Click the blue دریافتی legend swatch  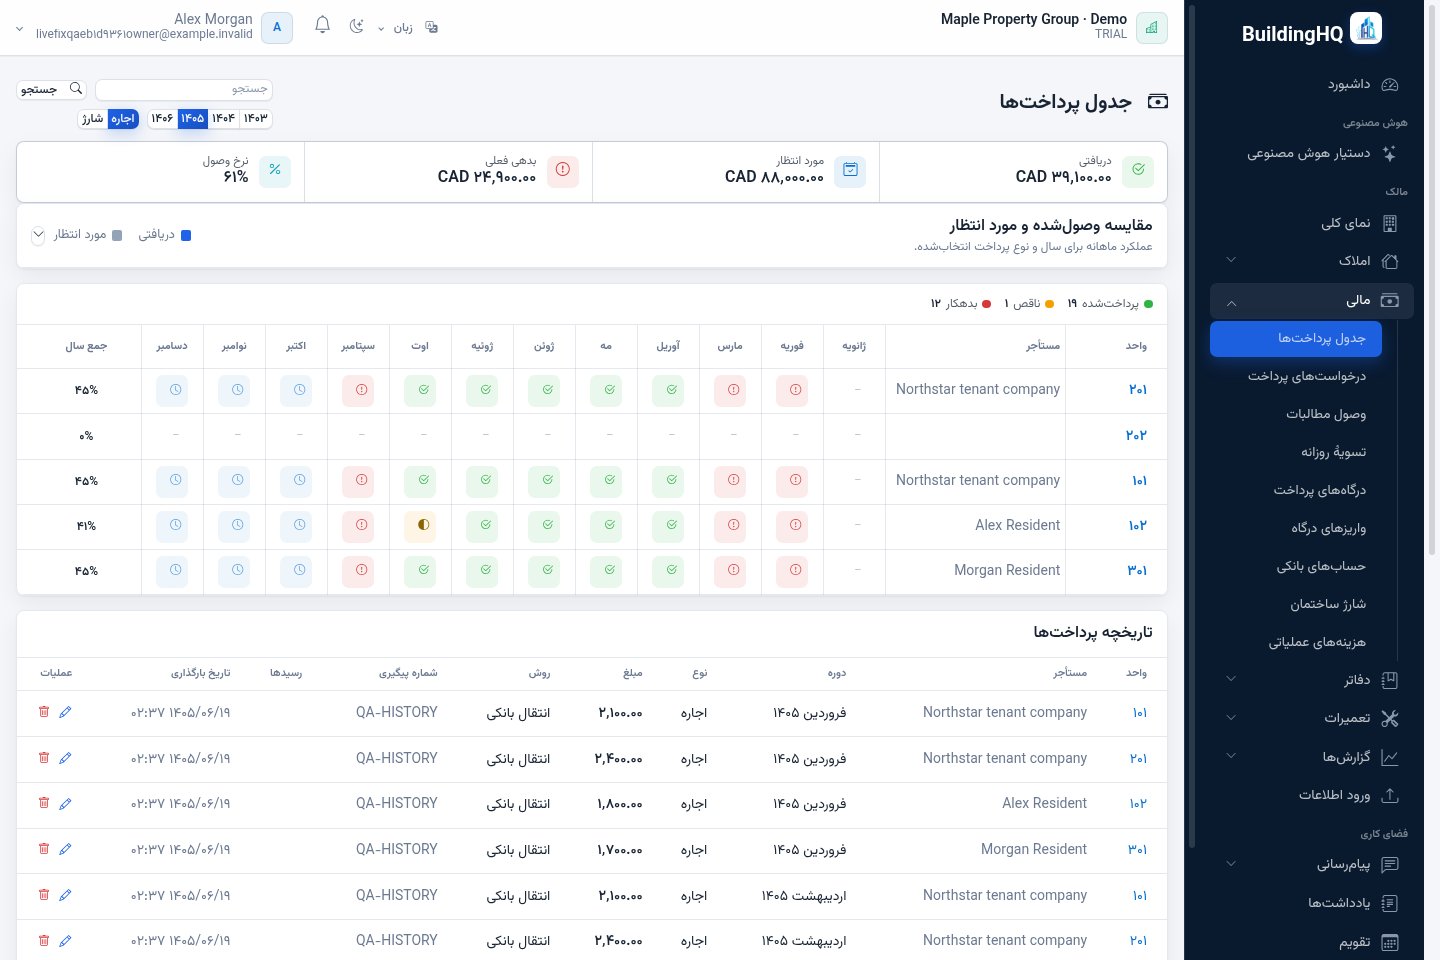[185, 235]
